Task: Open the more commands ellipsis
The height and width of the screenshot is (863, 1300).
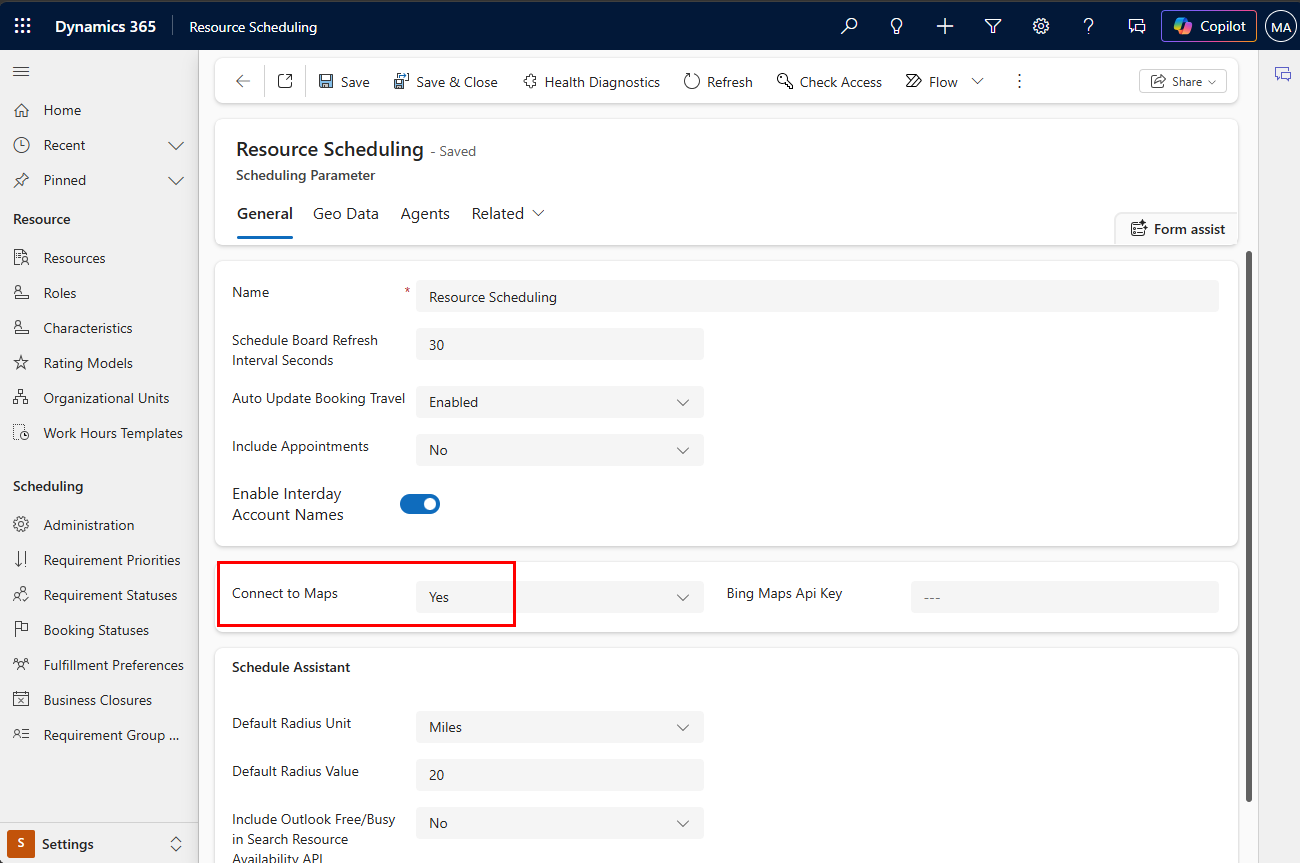Action: tap(1019, 82)
